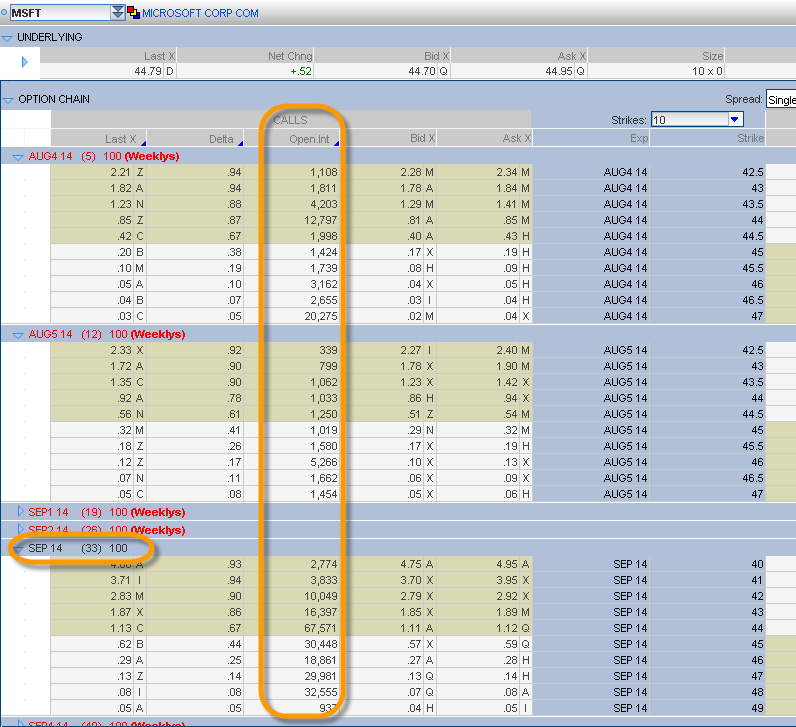The width and height of the screenshot is (796, 727).
Task: Collapse the AUG4 14 Weeklys expiration
Action: tap(18, 156)
